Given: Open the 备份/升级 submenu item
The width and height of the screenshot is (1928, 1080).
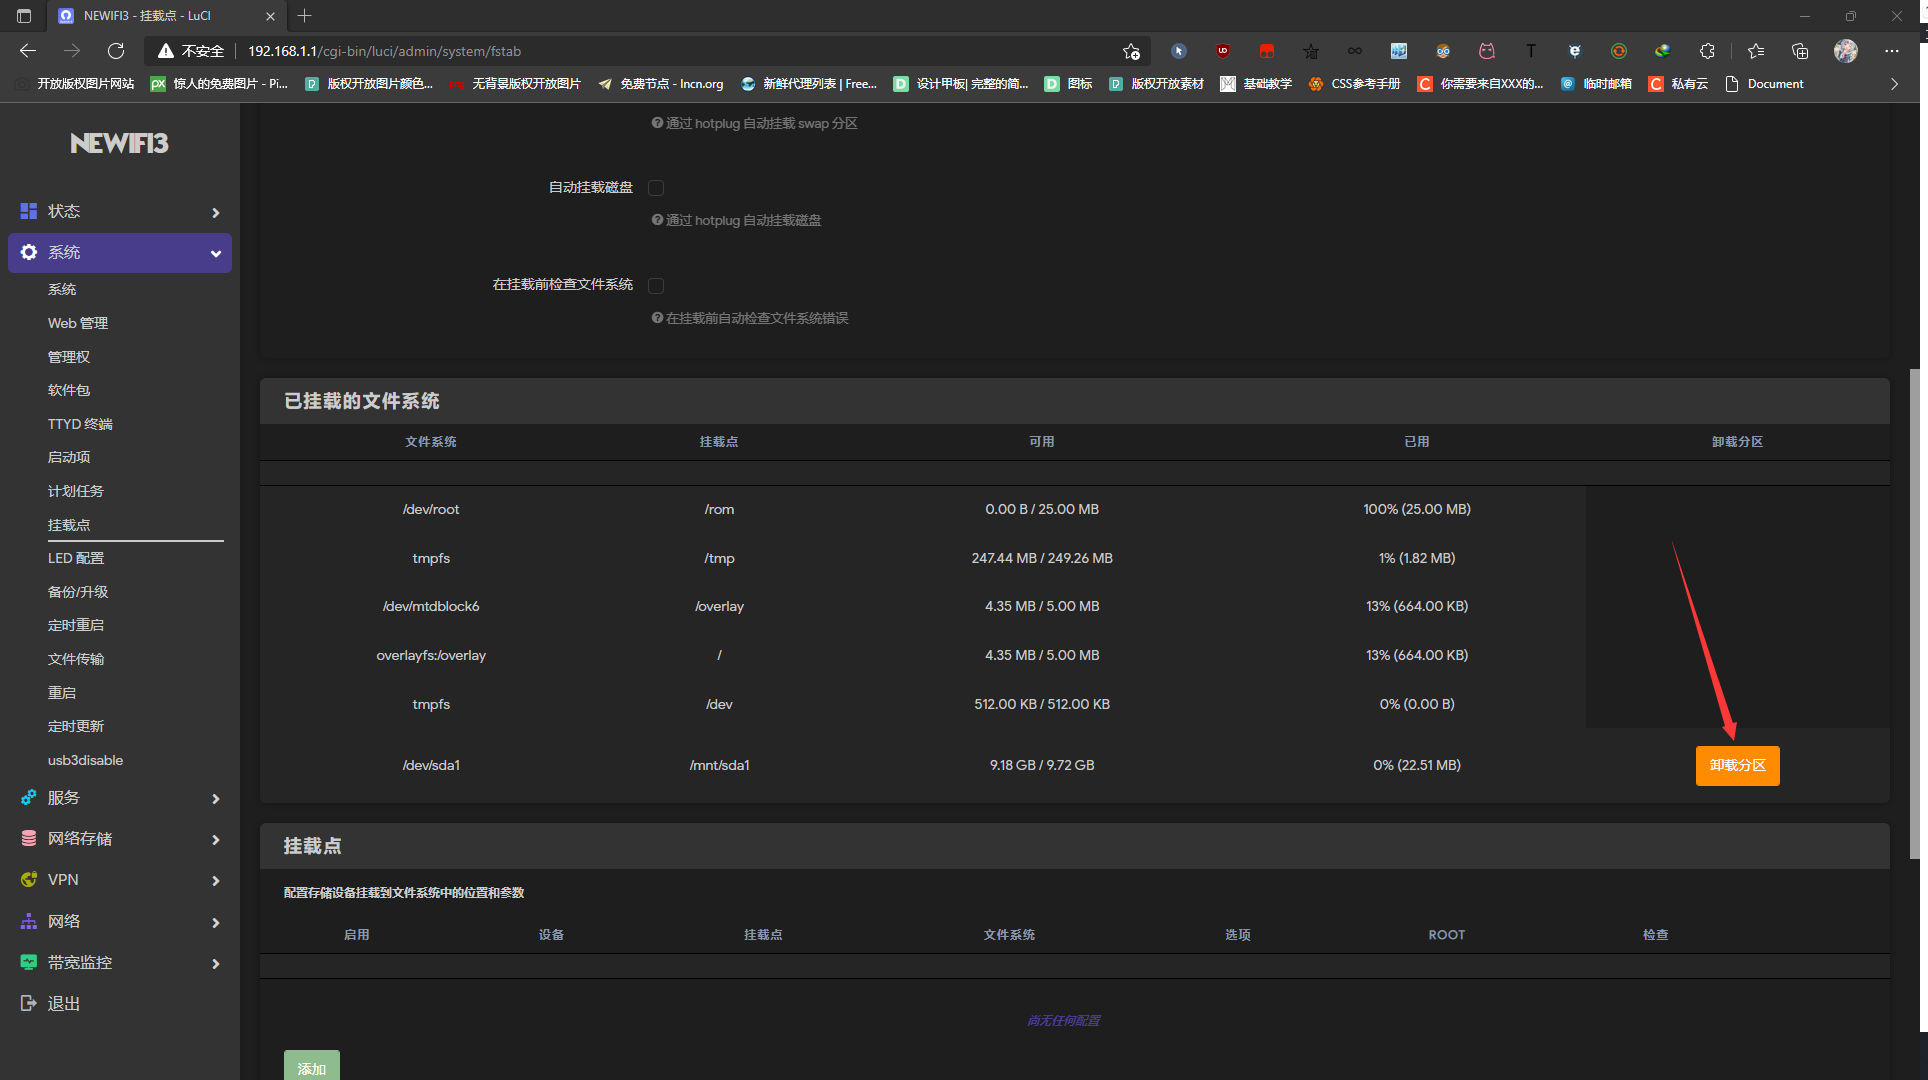Looking at the screenshot, I should click(78, 592).
